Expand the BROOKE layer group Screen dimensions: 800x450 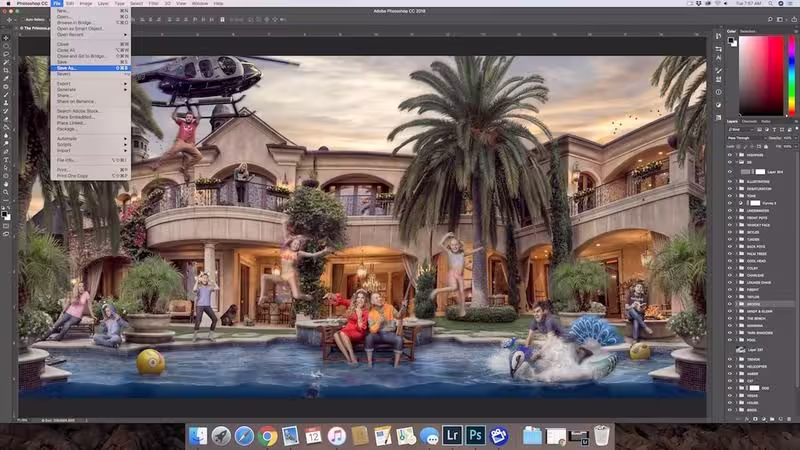tap(736, 304)
